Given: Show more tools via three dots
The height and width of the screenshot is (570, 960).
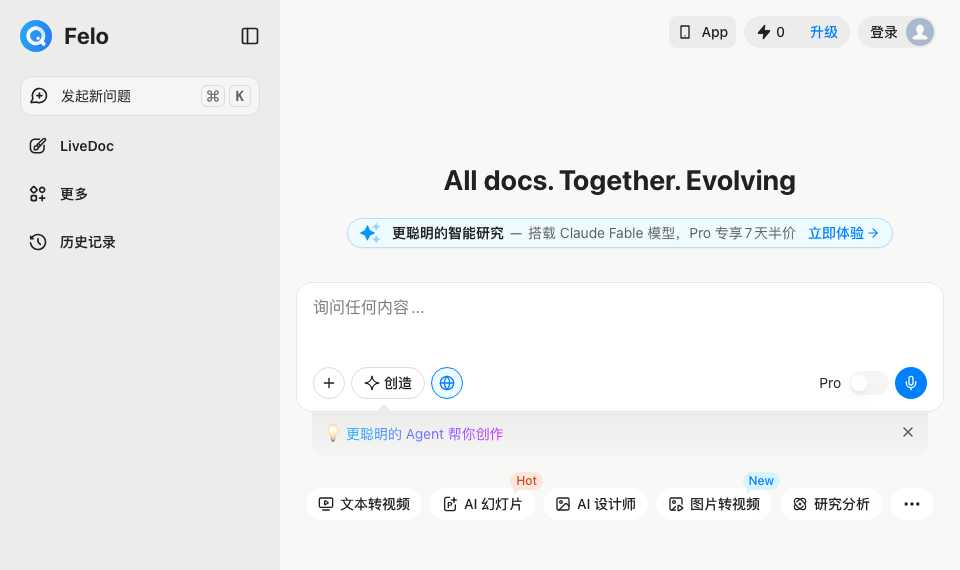Looking at the screenshot, I should click(912, 504).
